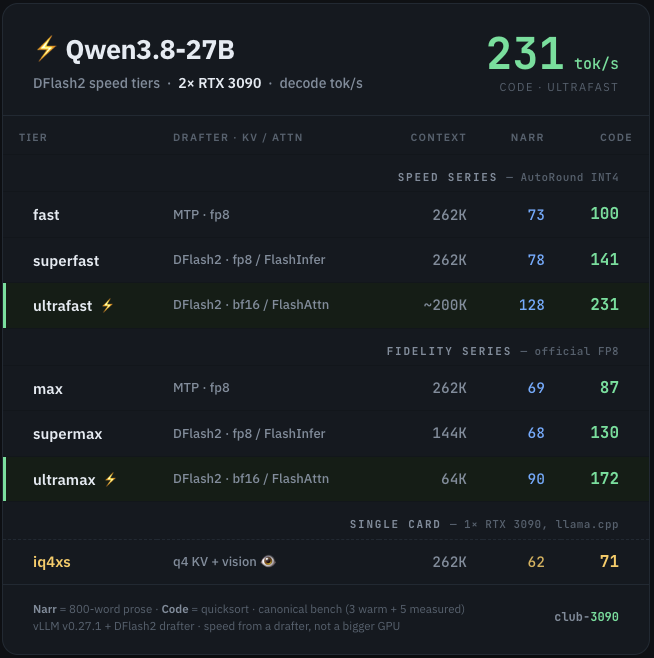The image size is (654, 658).
Task: Click narr value 68 in supermax row
Action: 536,433
